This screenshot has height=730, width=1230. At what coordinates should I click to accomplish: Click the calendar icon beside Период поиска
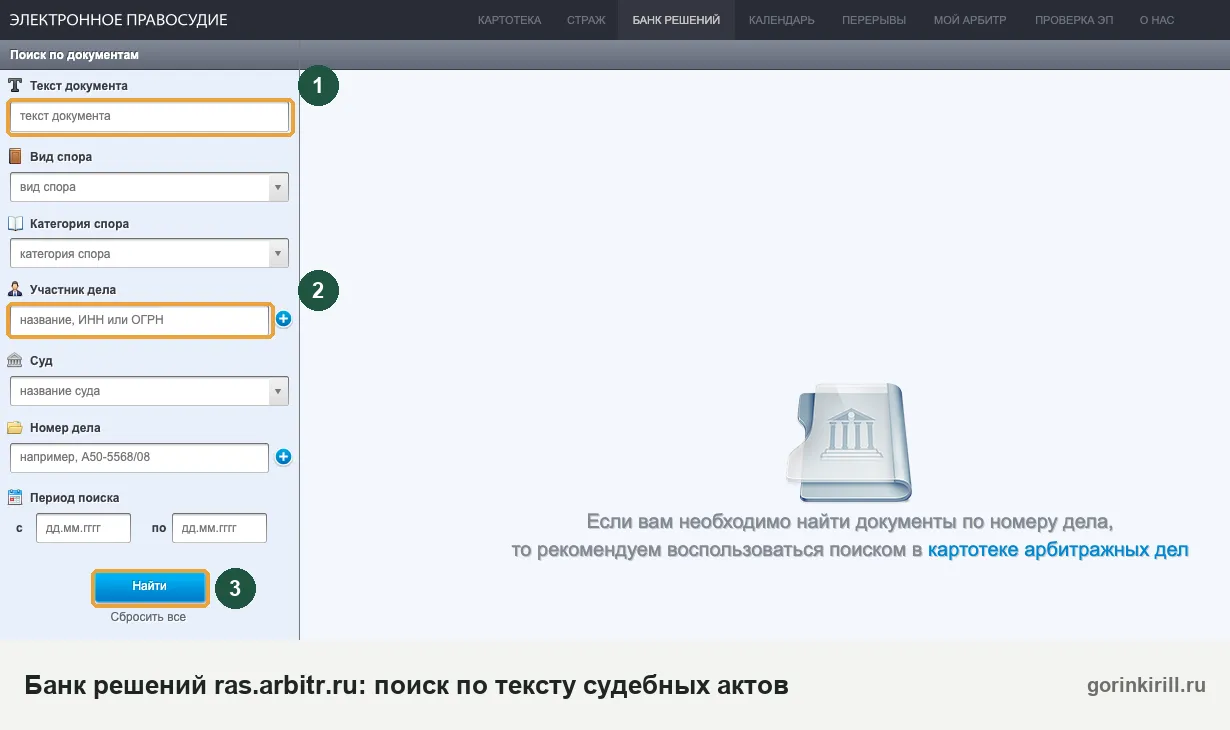(x=15, y=497)
